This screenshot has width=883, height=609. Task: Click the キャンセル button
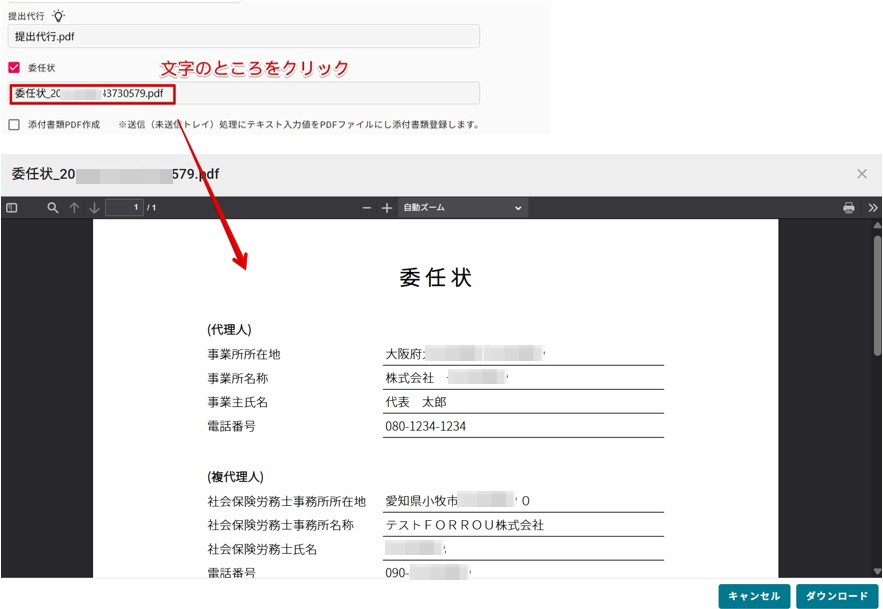(754, 596)
